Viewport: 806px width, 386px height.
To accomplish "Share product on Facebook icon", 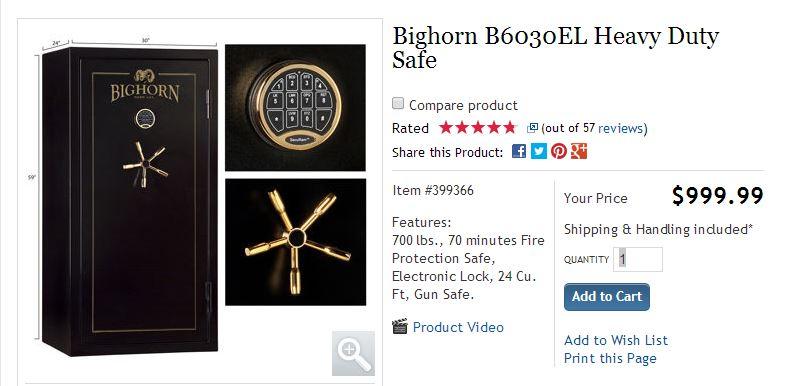I will point(519,151).
